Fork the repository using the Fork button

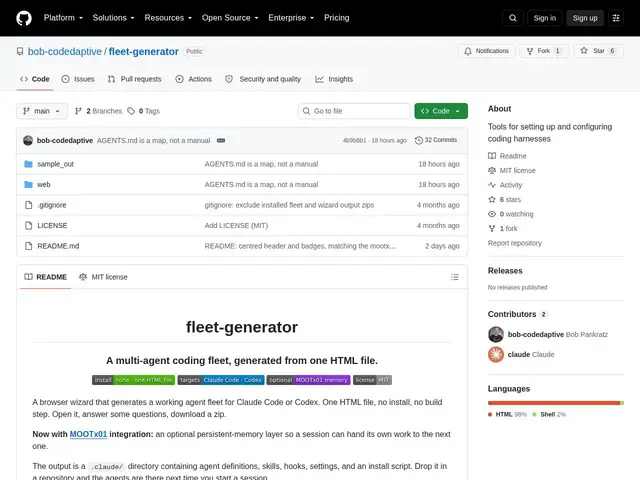point(544,51)
